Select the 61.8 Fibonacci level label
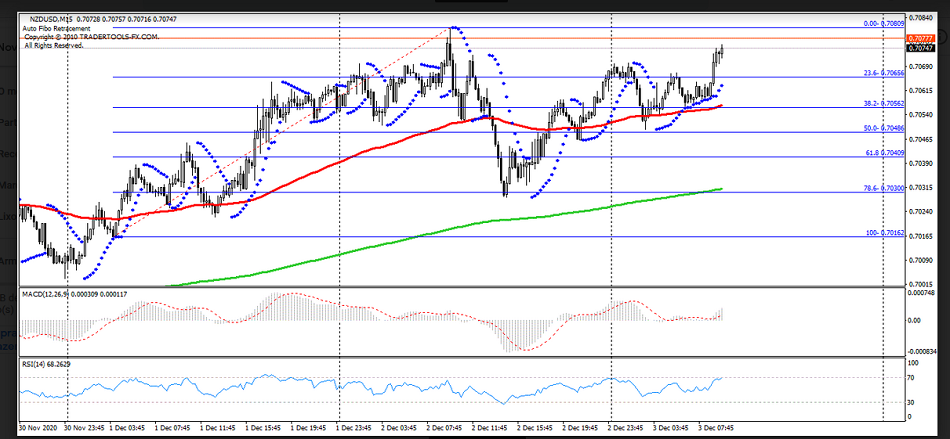 pyautogui.click(x=883, y=153)
